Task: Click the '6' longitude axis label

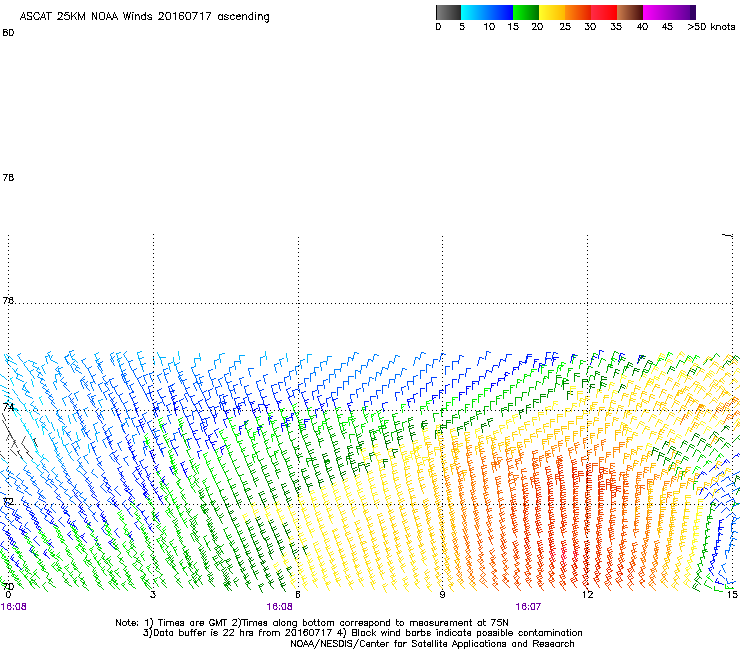Action: point(298,595)
